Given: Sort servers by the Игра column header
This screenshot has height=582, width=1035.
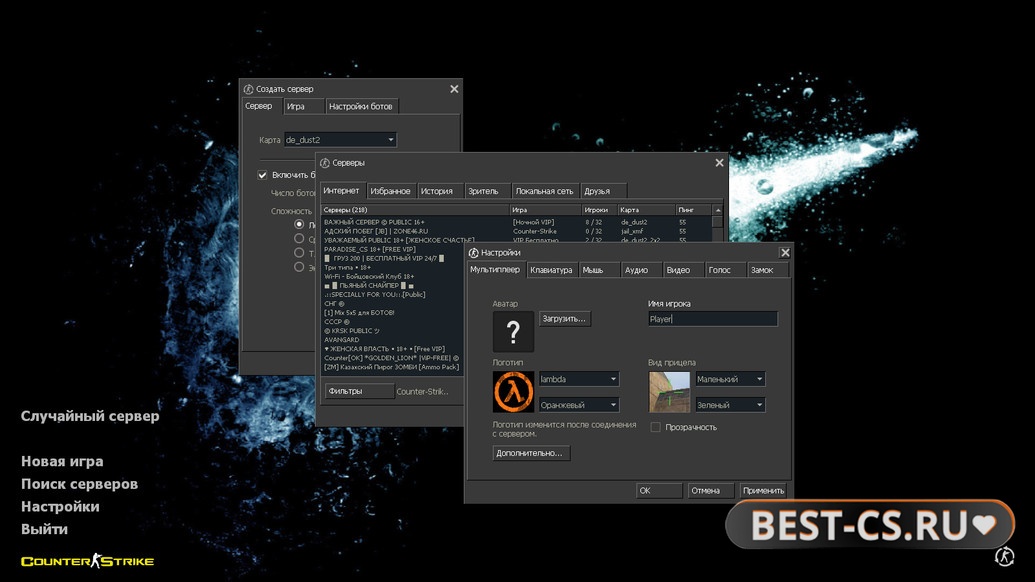Looking at the screenshot, I should (545, 210).
